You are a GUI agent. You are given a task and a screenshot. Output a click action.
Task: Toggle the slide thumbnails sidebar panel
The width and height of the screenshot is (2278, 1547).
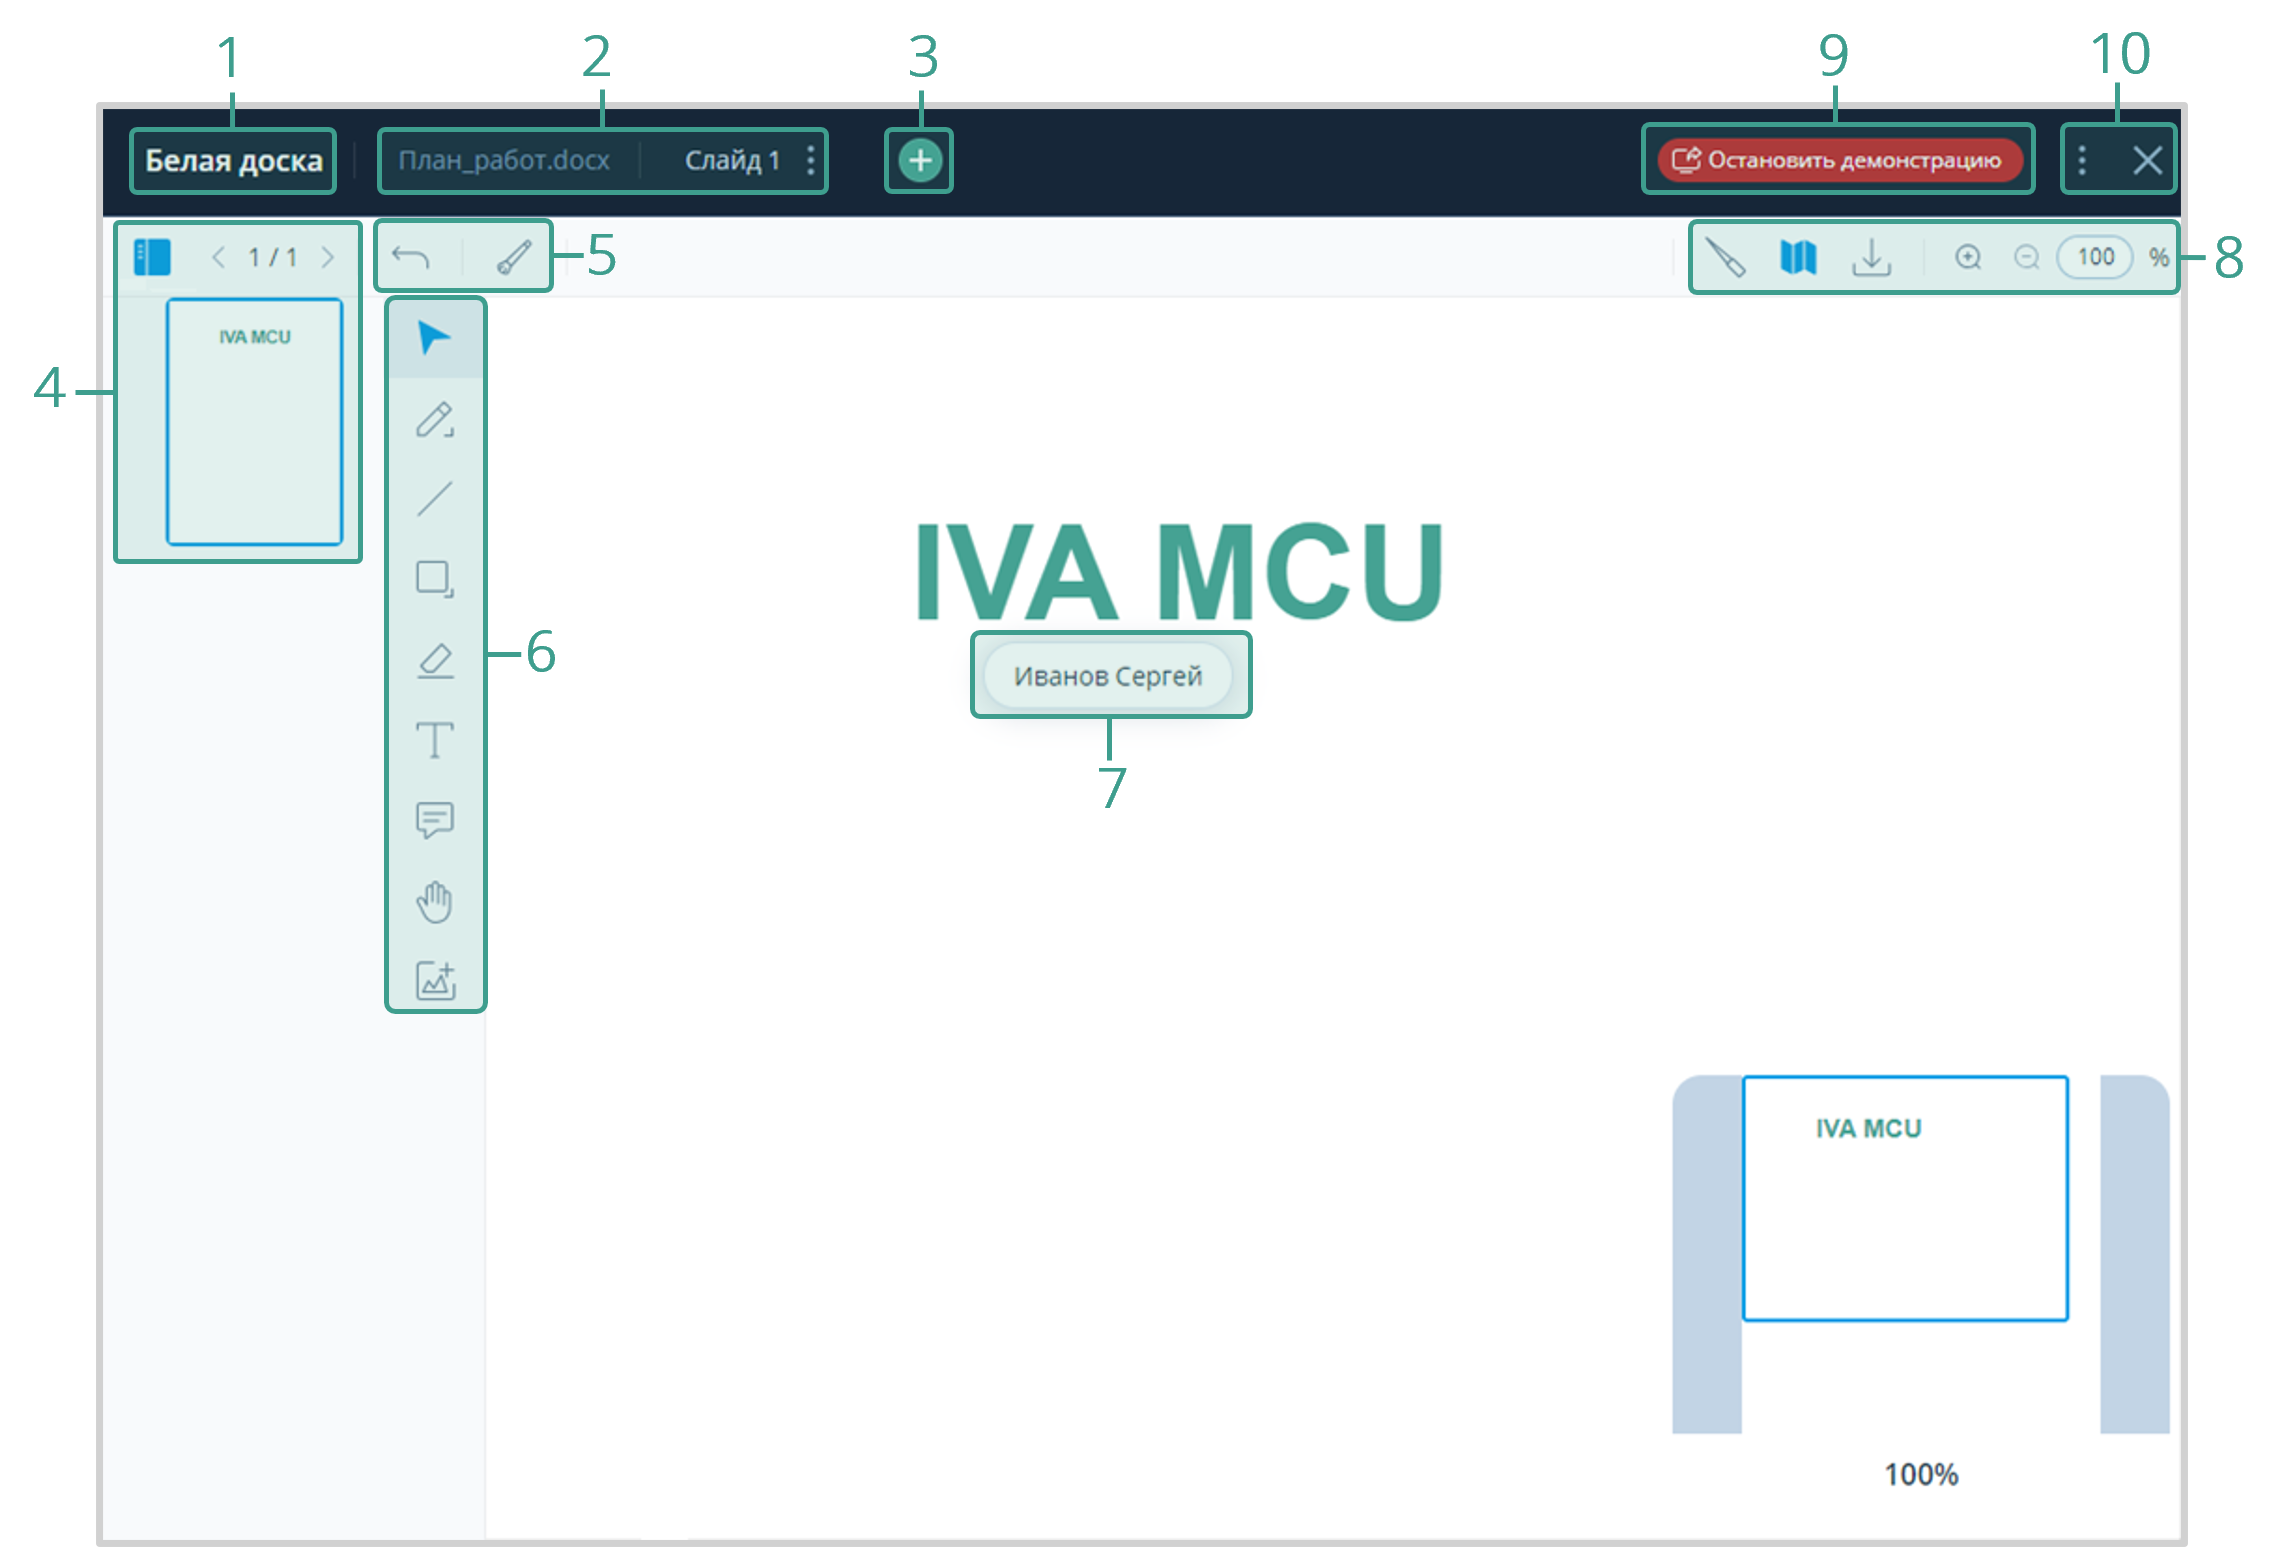click(x=152, y=257)
